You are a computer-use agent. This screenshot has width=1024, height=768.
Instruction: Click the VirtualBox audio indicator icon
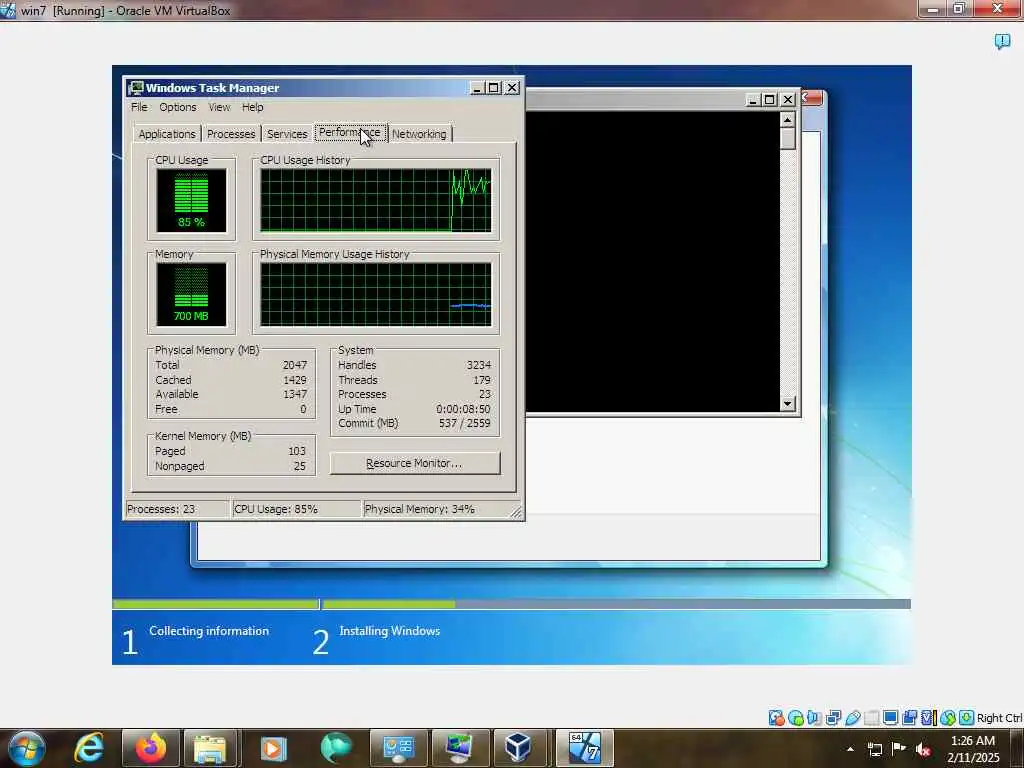point(814,718)
